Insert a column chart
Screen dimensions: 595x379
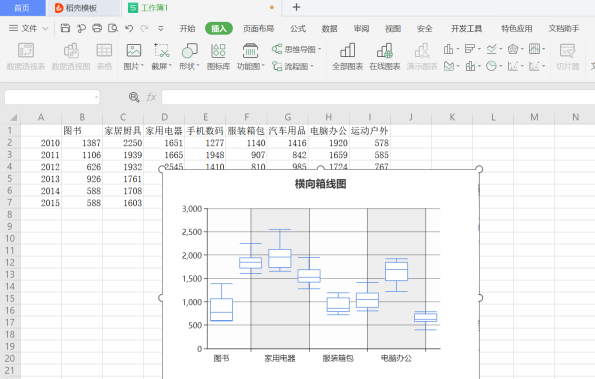[x=448, y=49]
